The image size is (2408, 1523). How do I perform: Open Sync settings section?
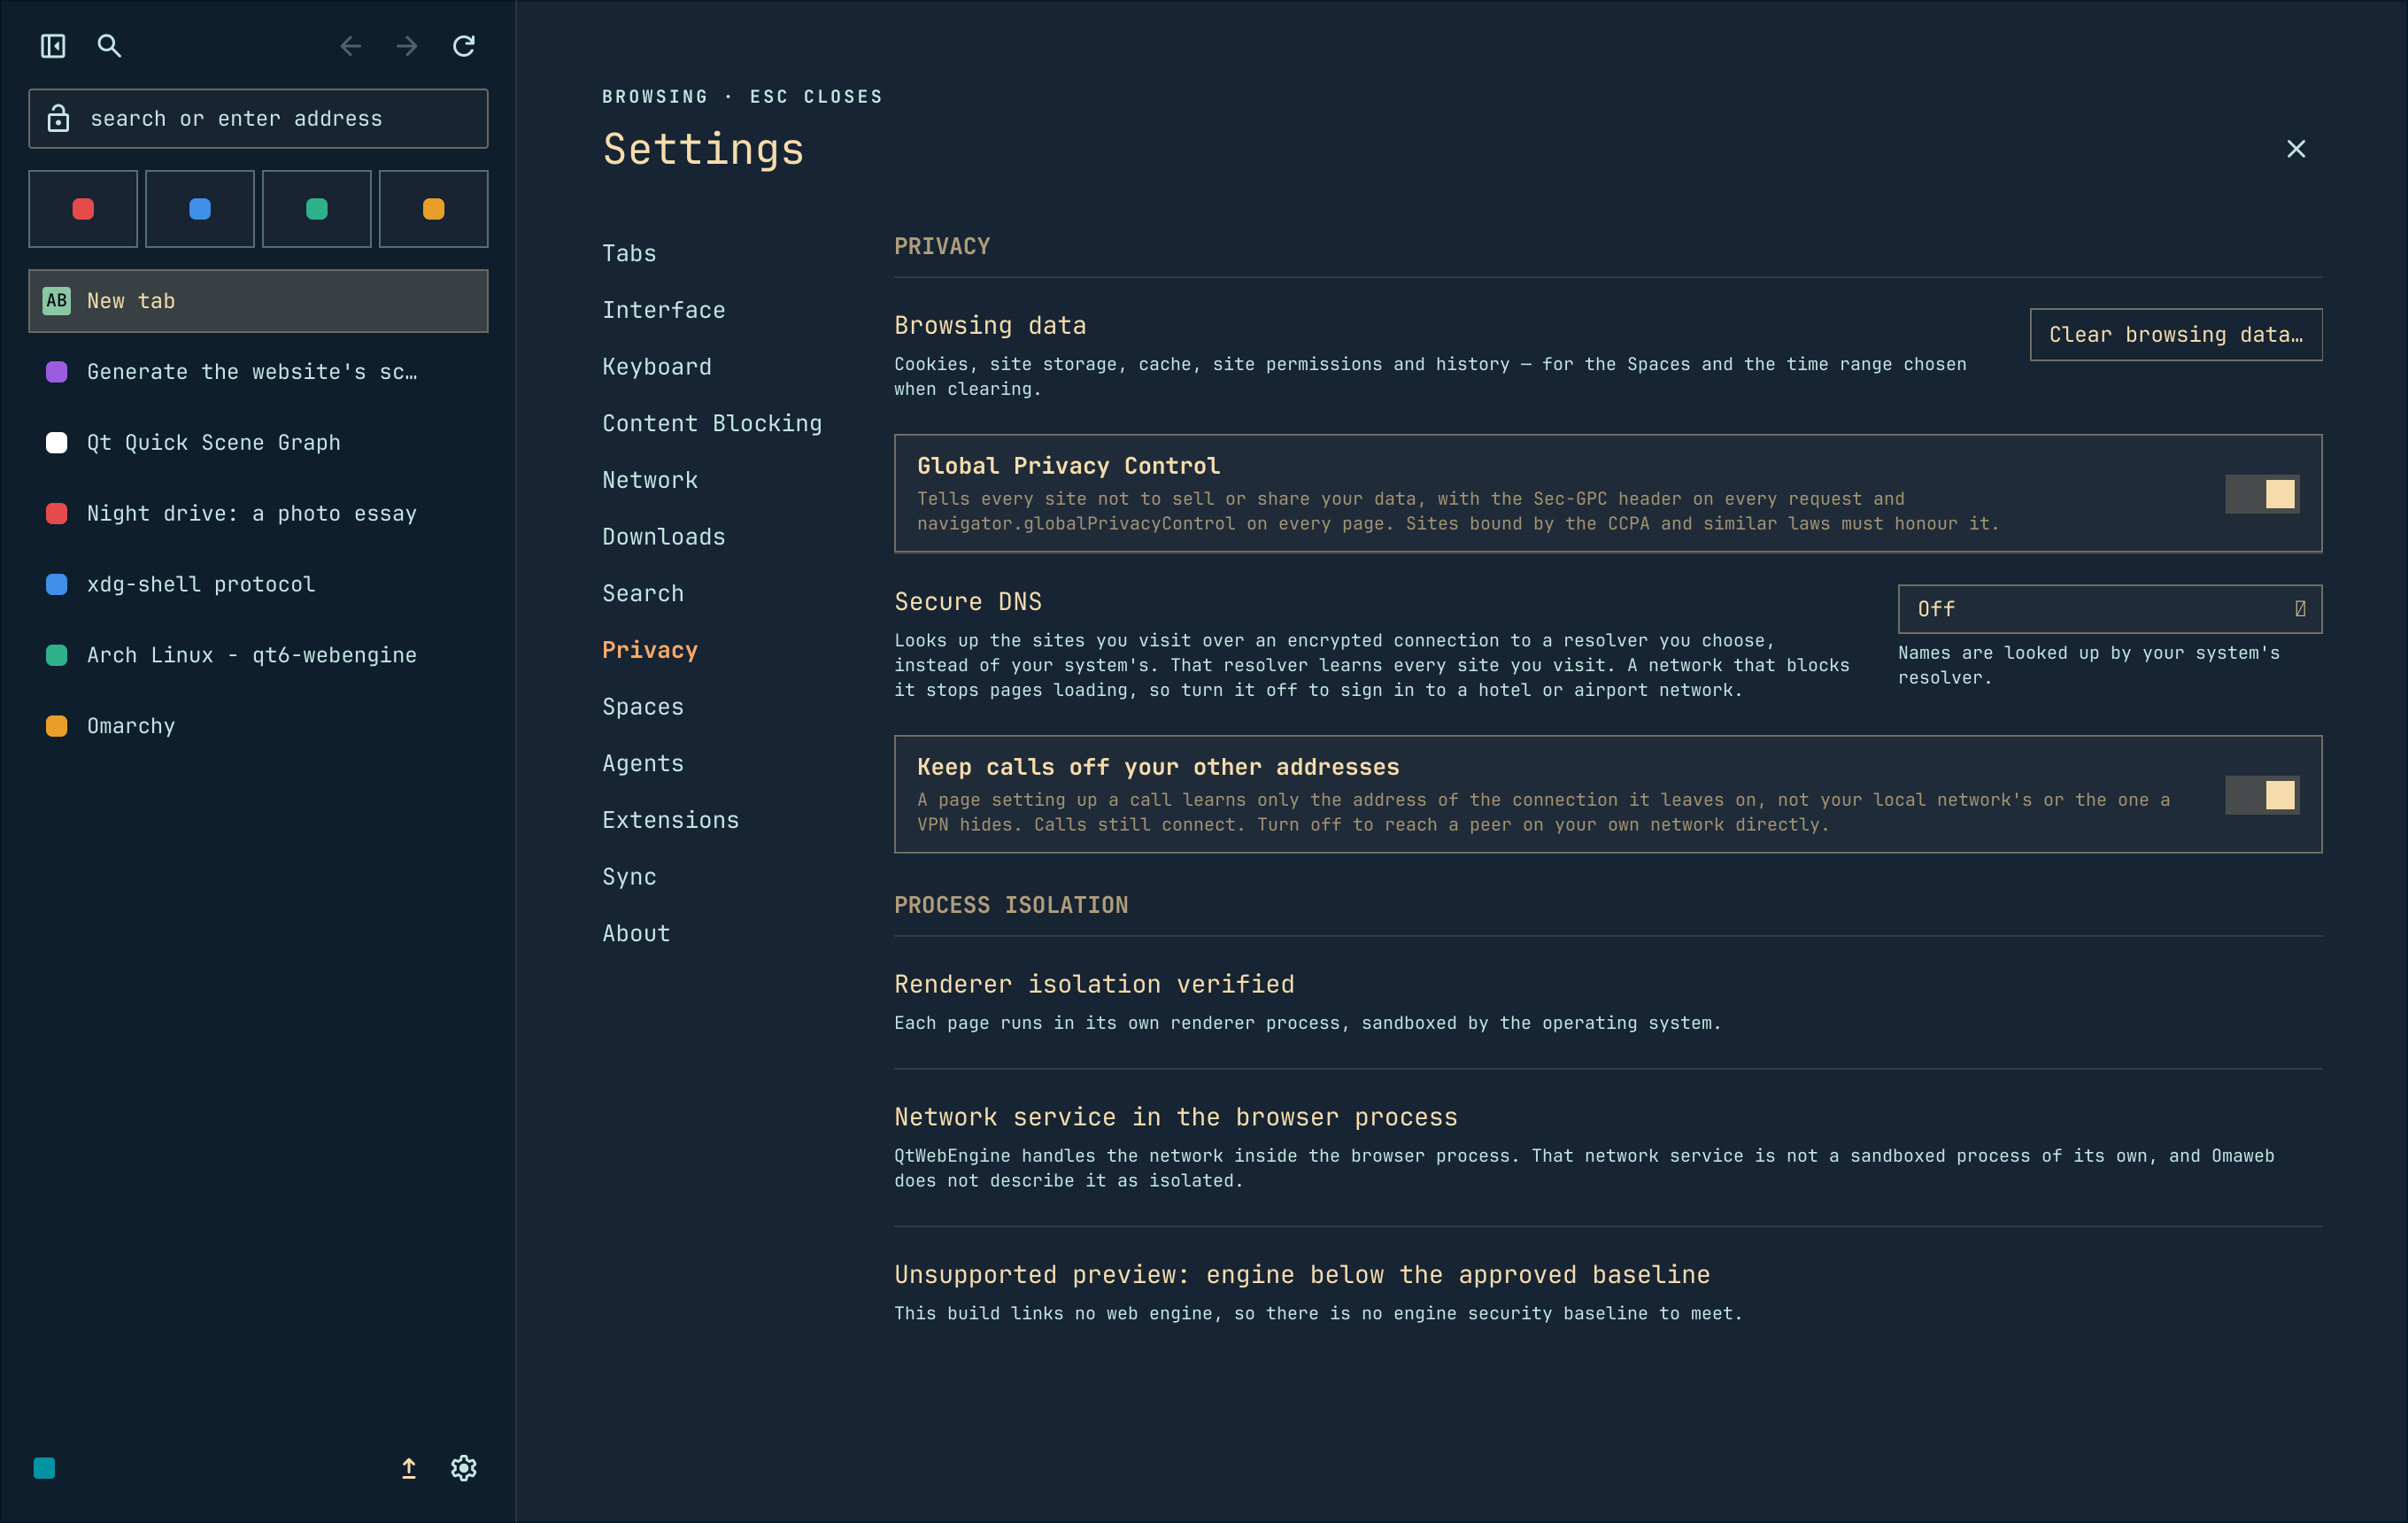click(629, 877)
